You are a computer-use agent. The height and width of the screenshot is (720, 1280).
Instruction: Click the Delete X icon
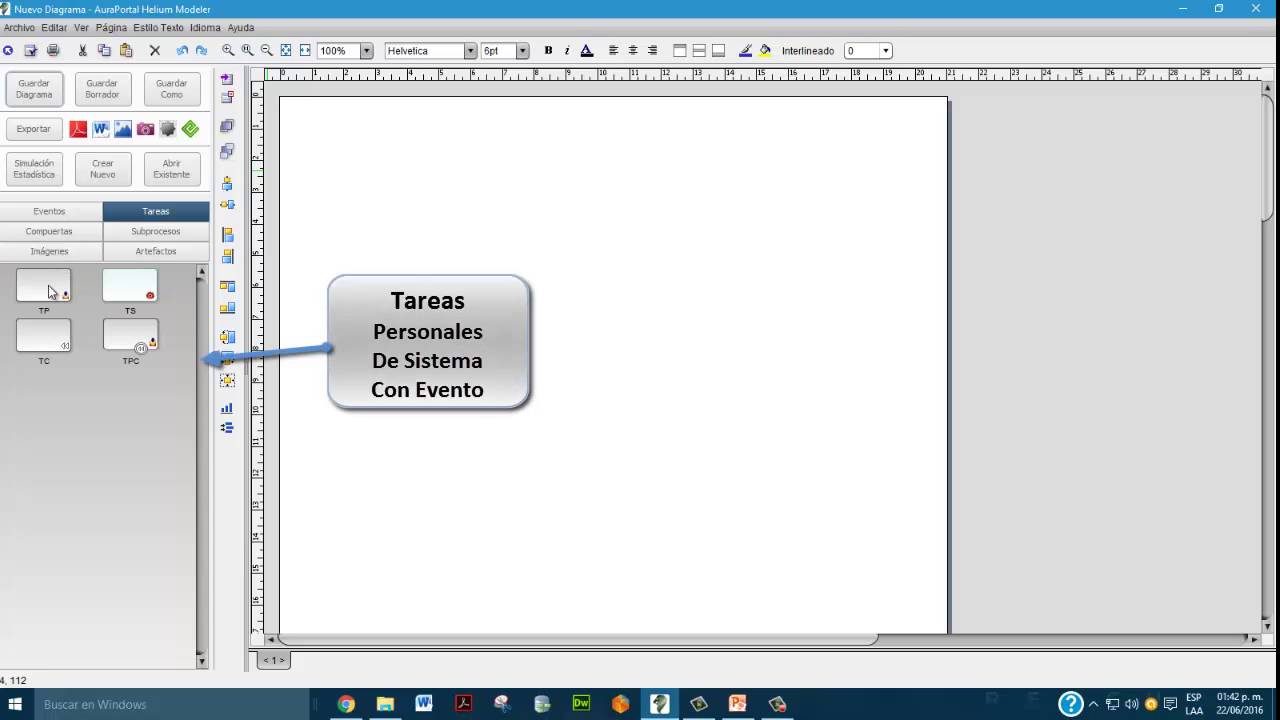pos(155,50)
